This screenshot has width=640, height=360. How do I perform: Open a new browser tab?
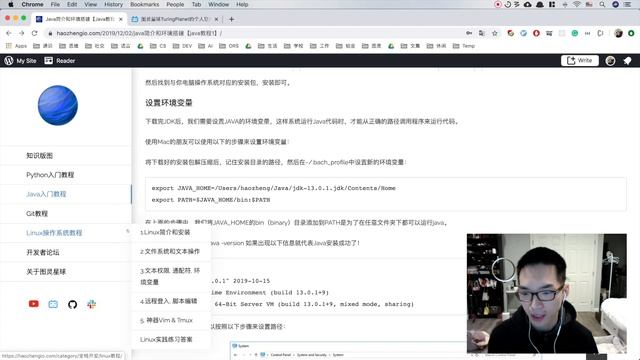231,19
